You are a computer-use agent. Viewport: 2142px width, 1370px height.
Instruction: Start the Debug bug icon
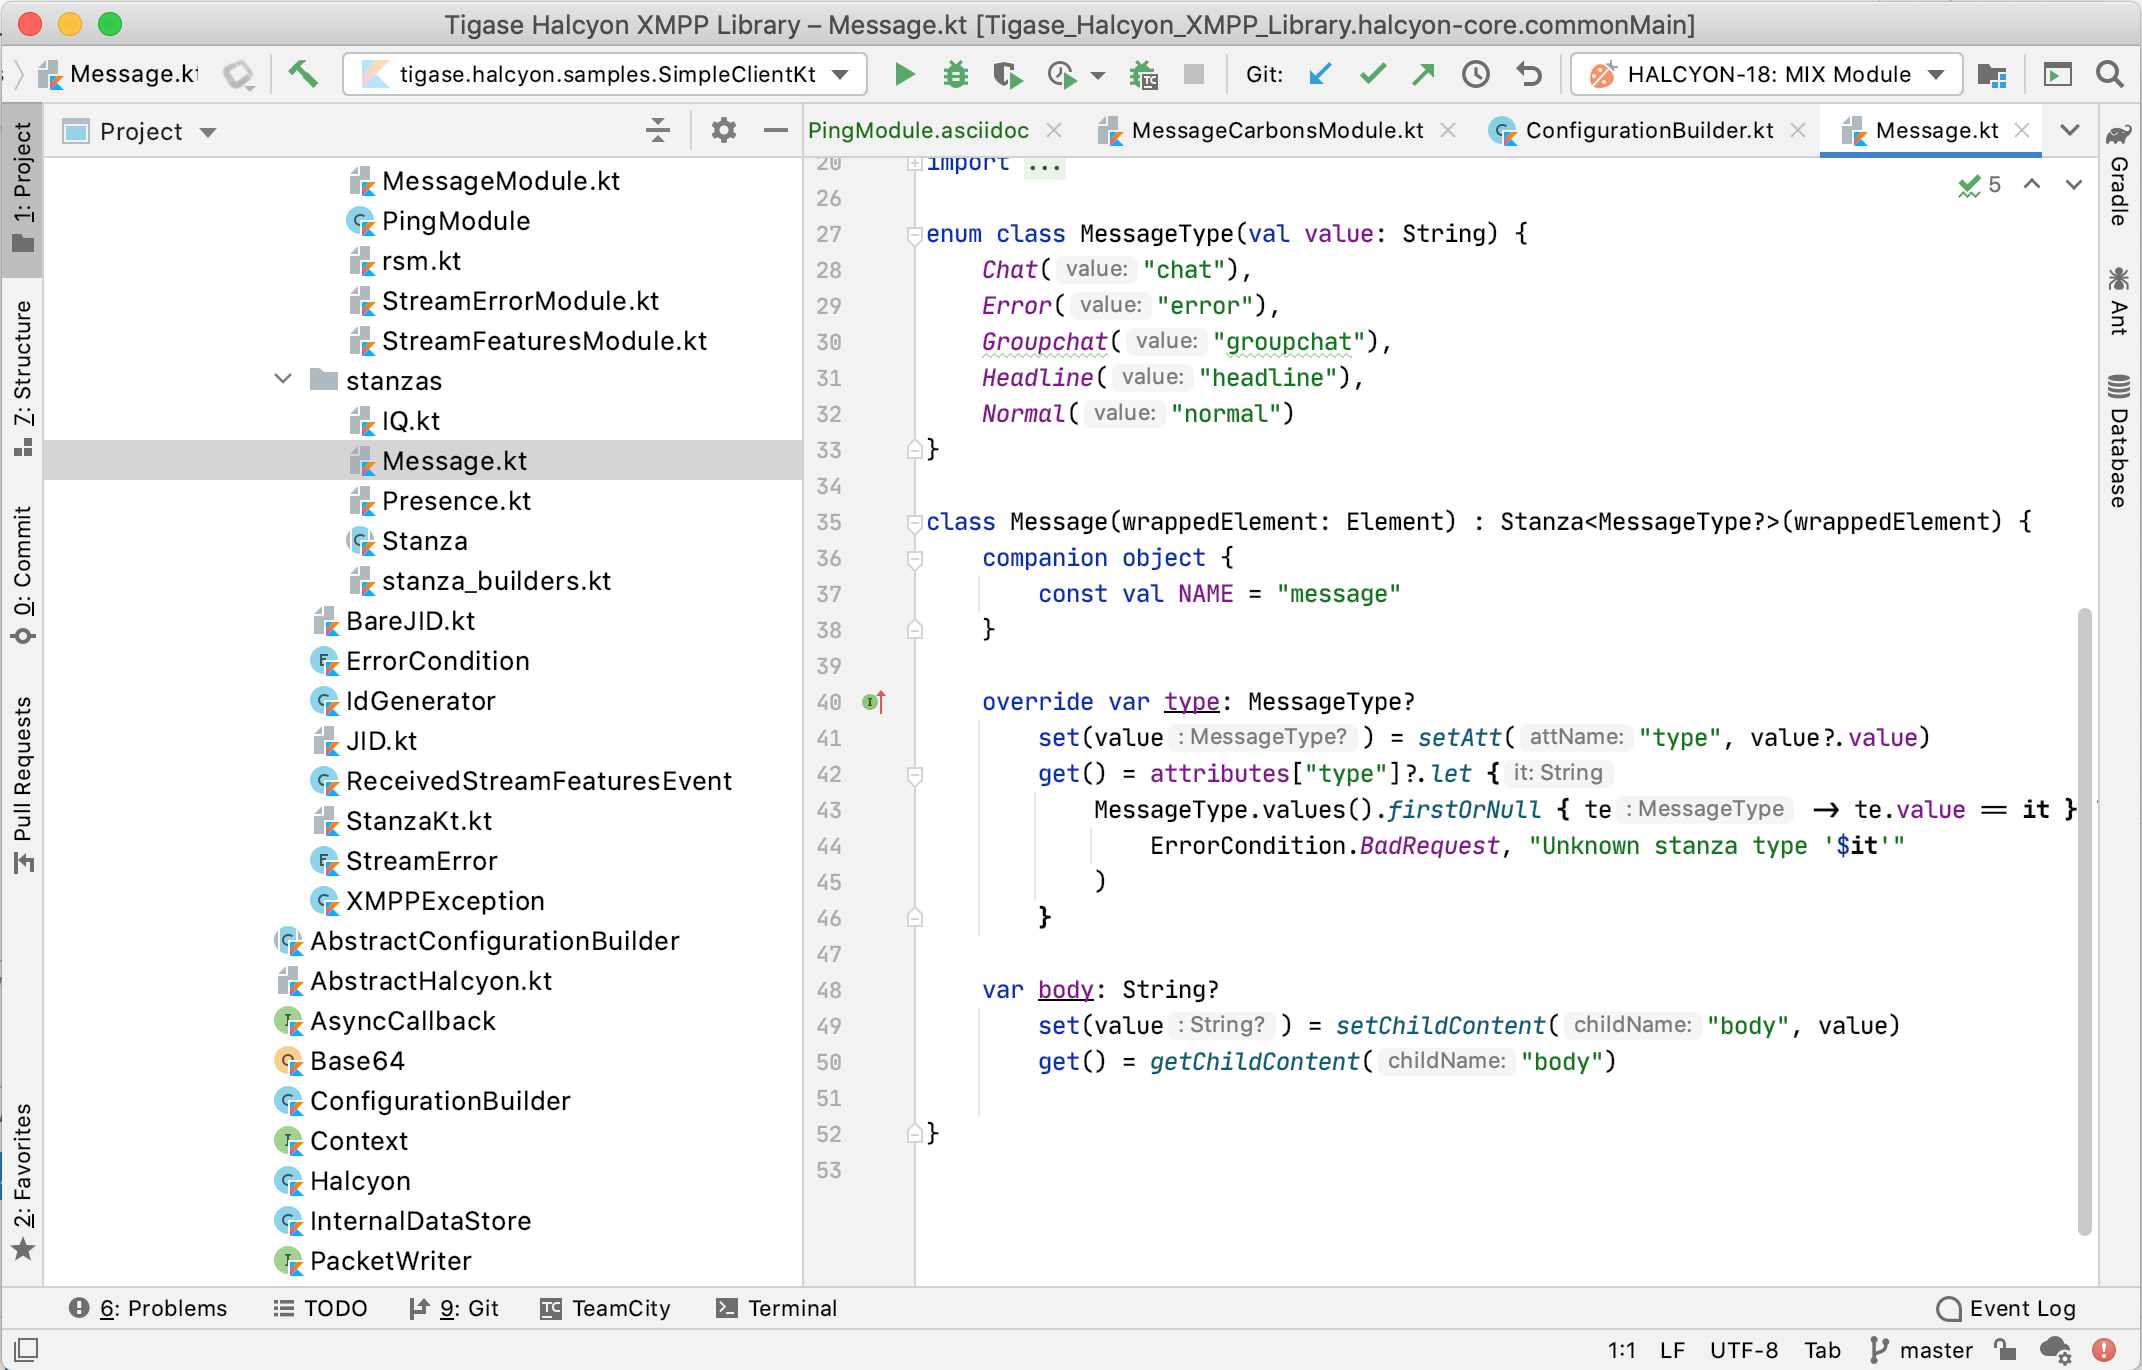point(956,74)
